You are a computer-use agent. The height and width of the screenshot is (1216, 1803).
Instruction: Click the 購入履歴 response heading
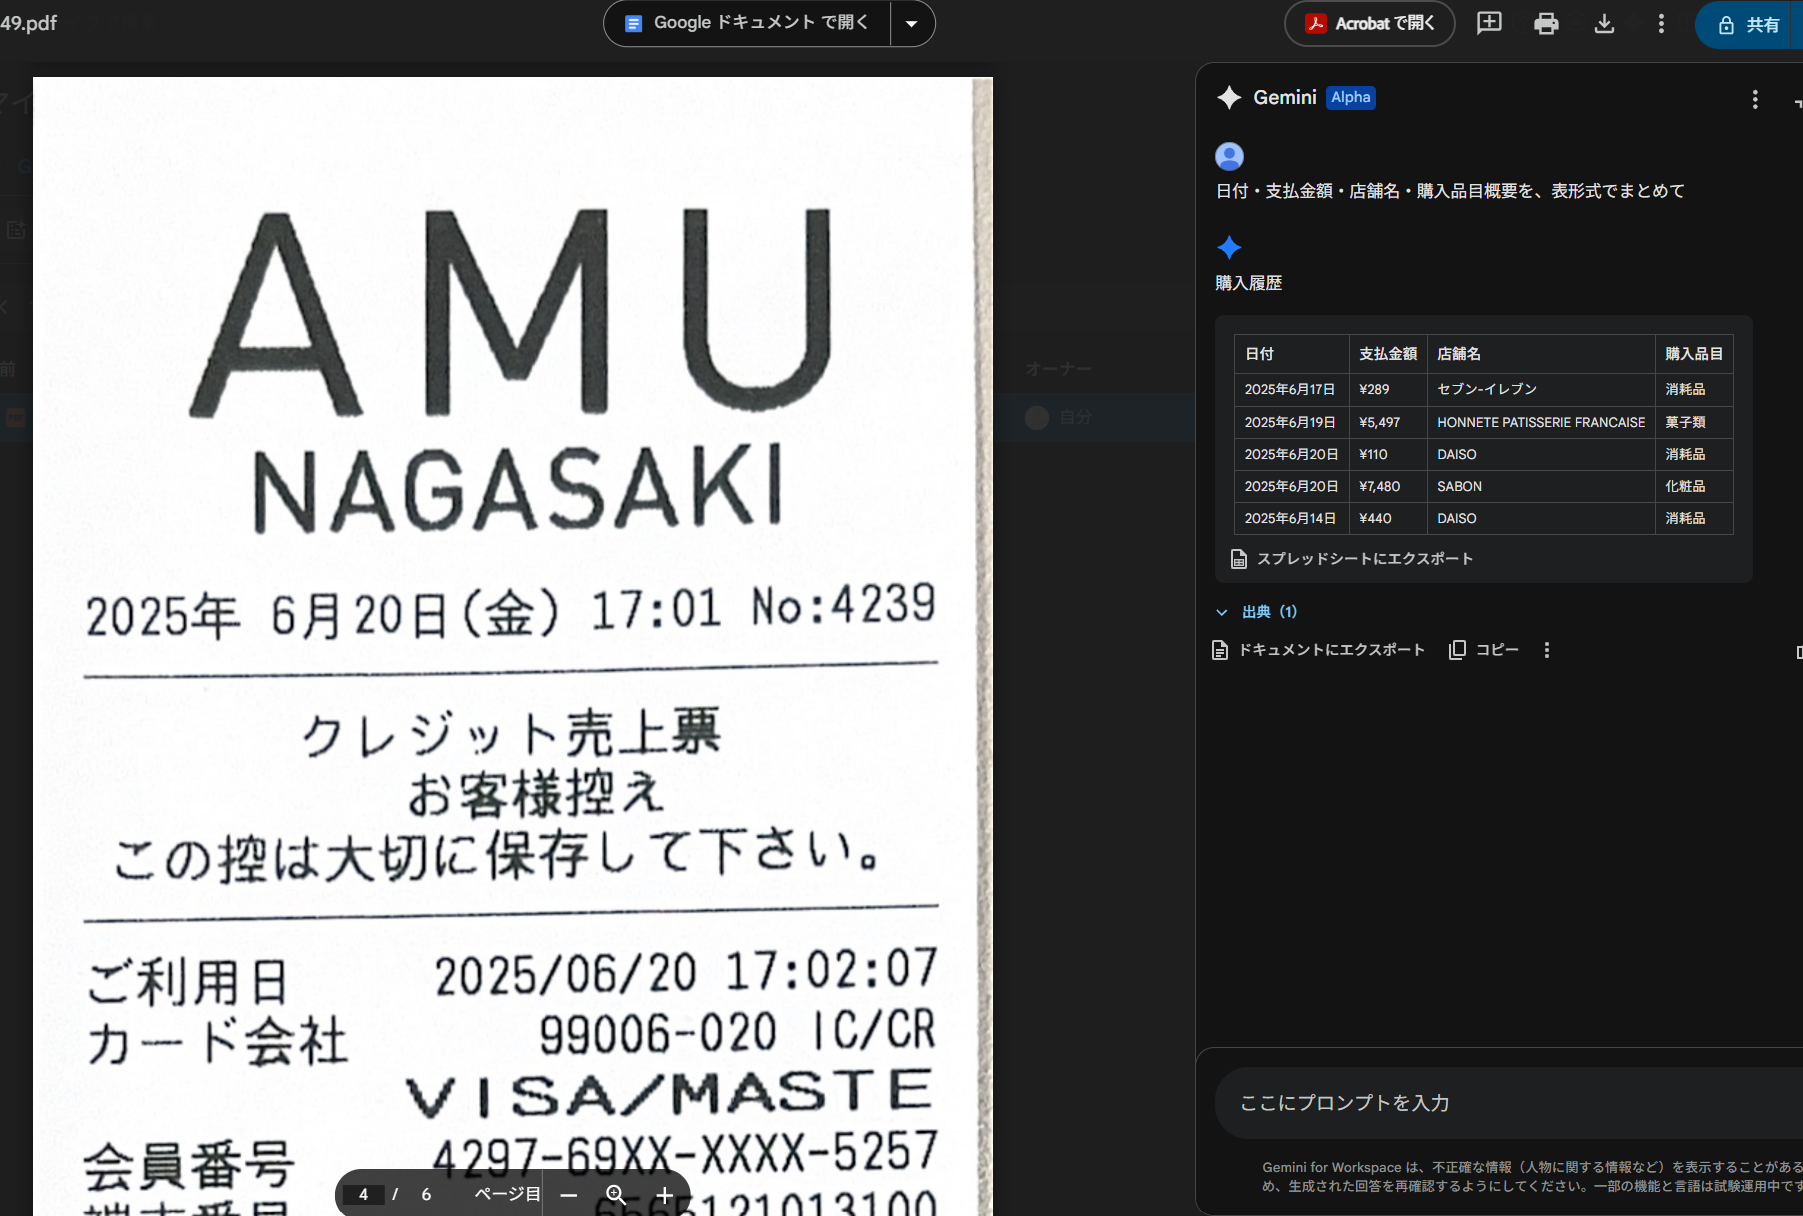point(1249,283)
